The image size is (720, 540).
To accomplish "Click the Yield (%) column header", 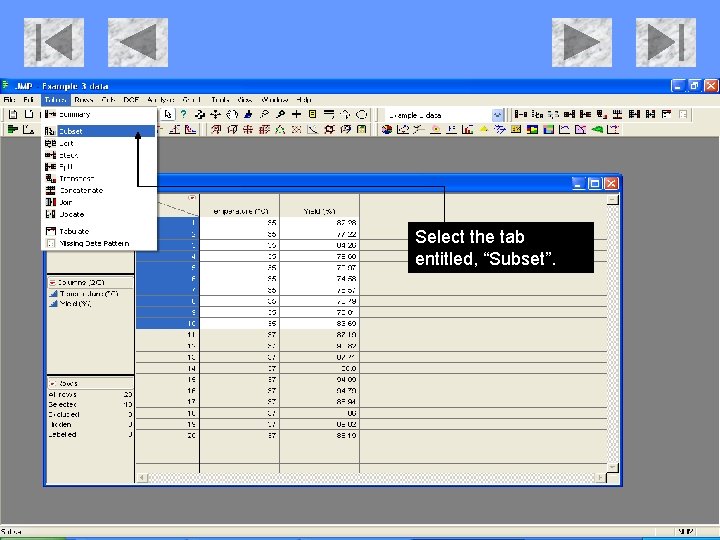I will coord(320,211).
